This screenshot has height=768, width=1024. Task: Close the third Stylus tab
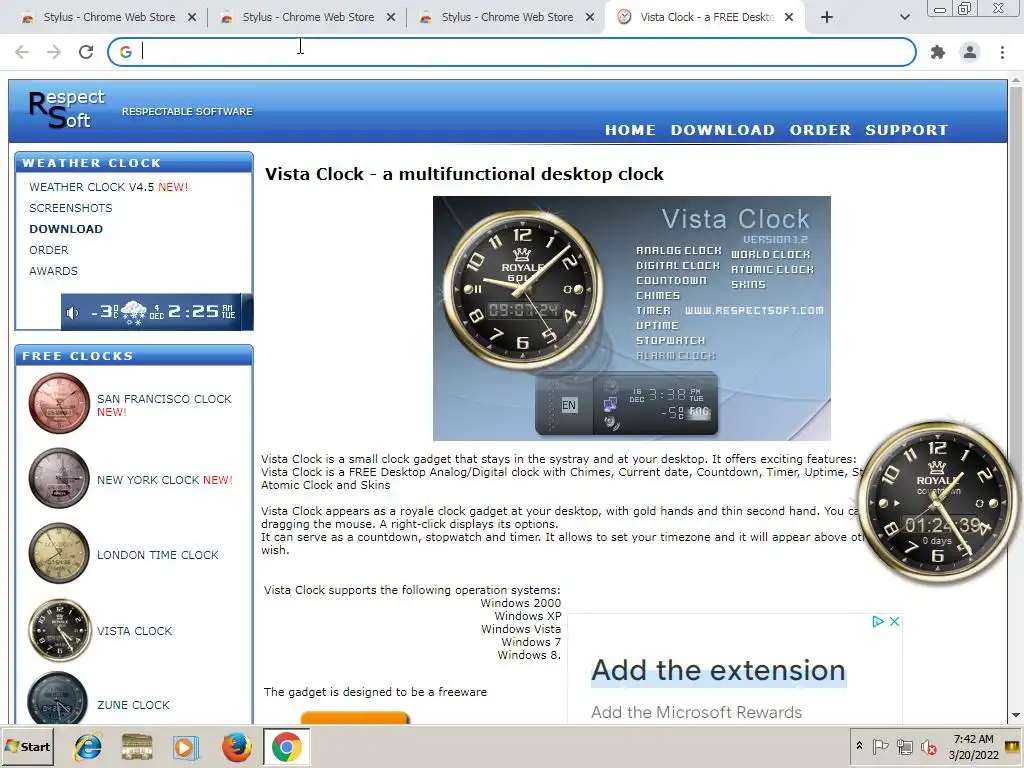pyautogui.click(x=590, y=18)
